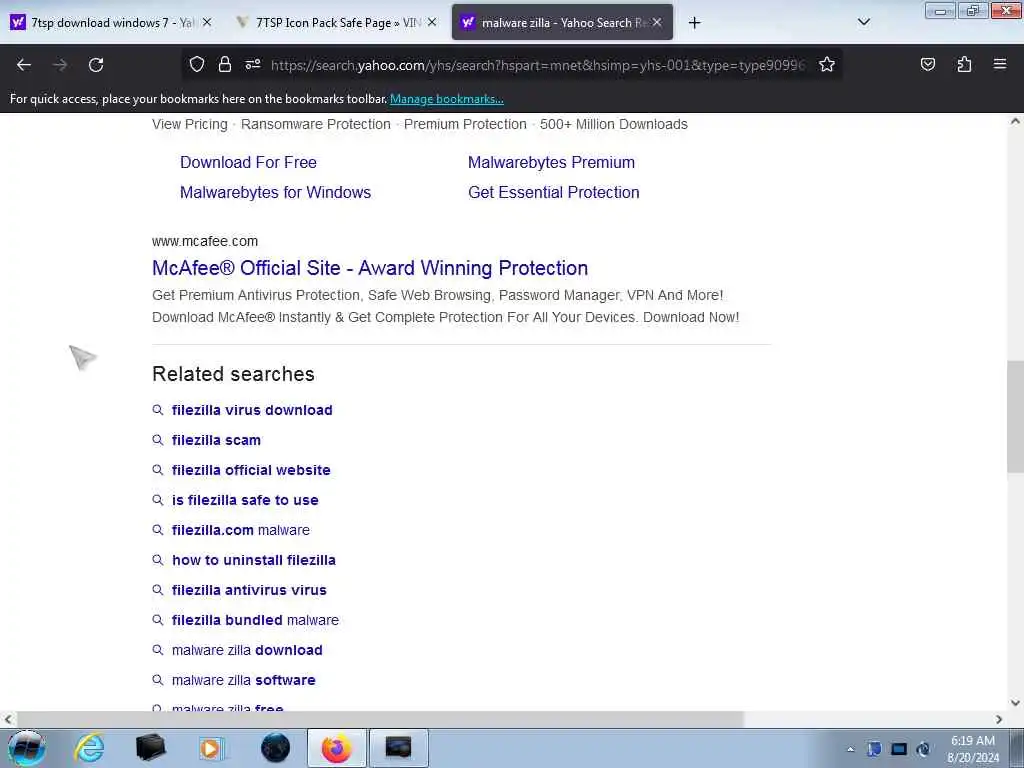Search how to uninstall filezilla

tap(253, 560)
